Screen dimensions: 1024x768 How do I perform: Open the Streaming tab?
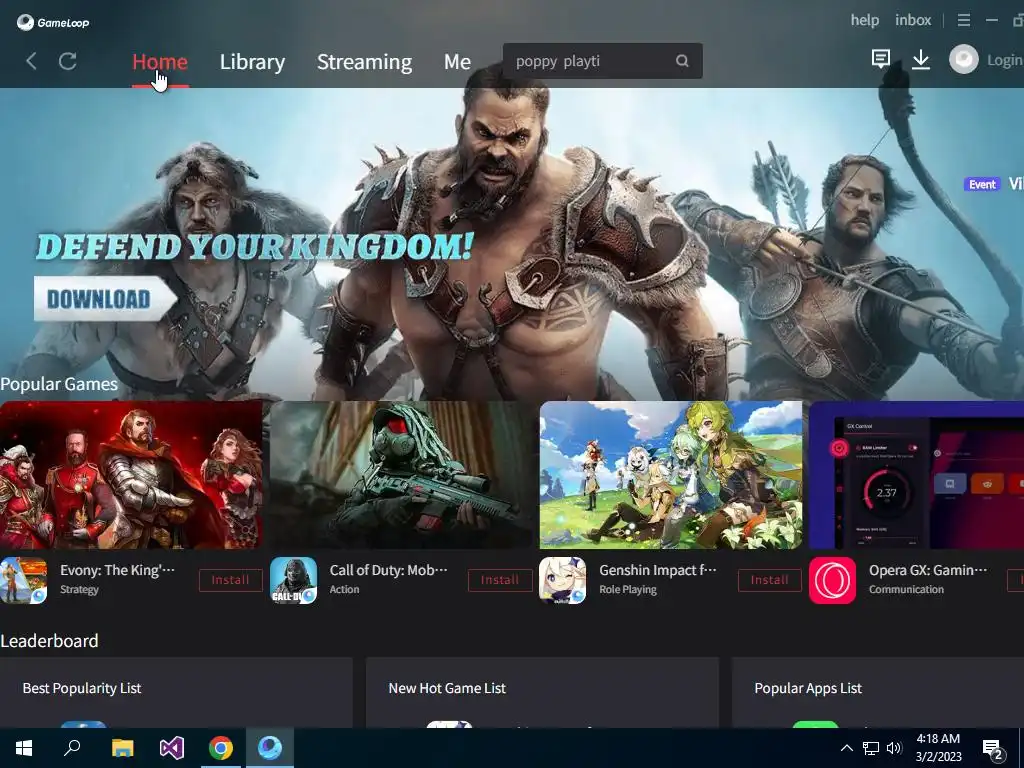[x=364, y=61]
